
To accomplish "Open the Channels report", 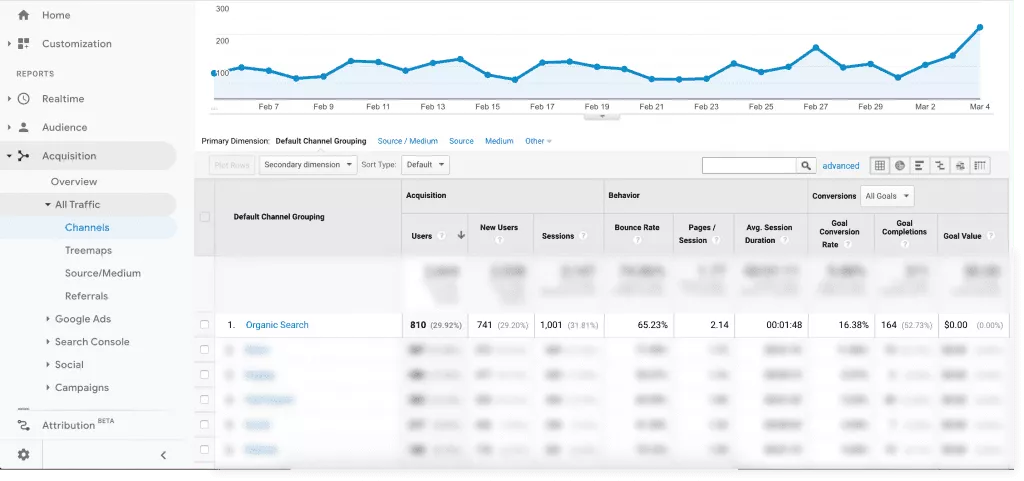I will tap(87, 227).
